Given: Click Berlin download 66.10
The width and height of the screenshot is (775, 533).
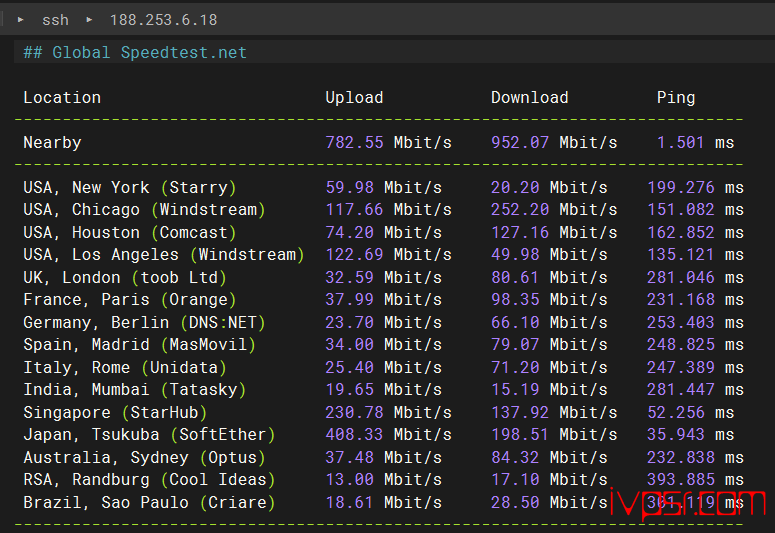Looking at the screenshot, I should pos(515,322).
